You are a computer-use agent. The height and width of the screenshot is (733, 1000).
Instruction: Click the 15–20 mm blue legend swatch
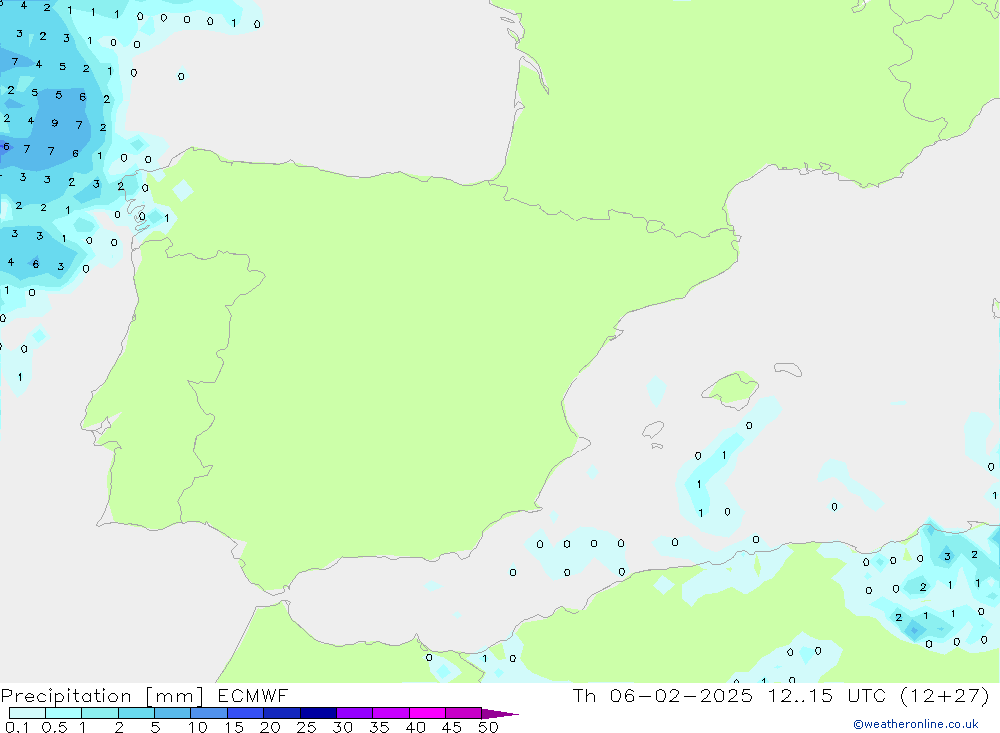point(245,713)
